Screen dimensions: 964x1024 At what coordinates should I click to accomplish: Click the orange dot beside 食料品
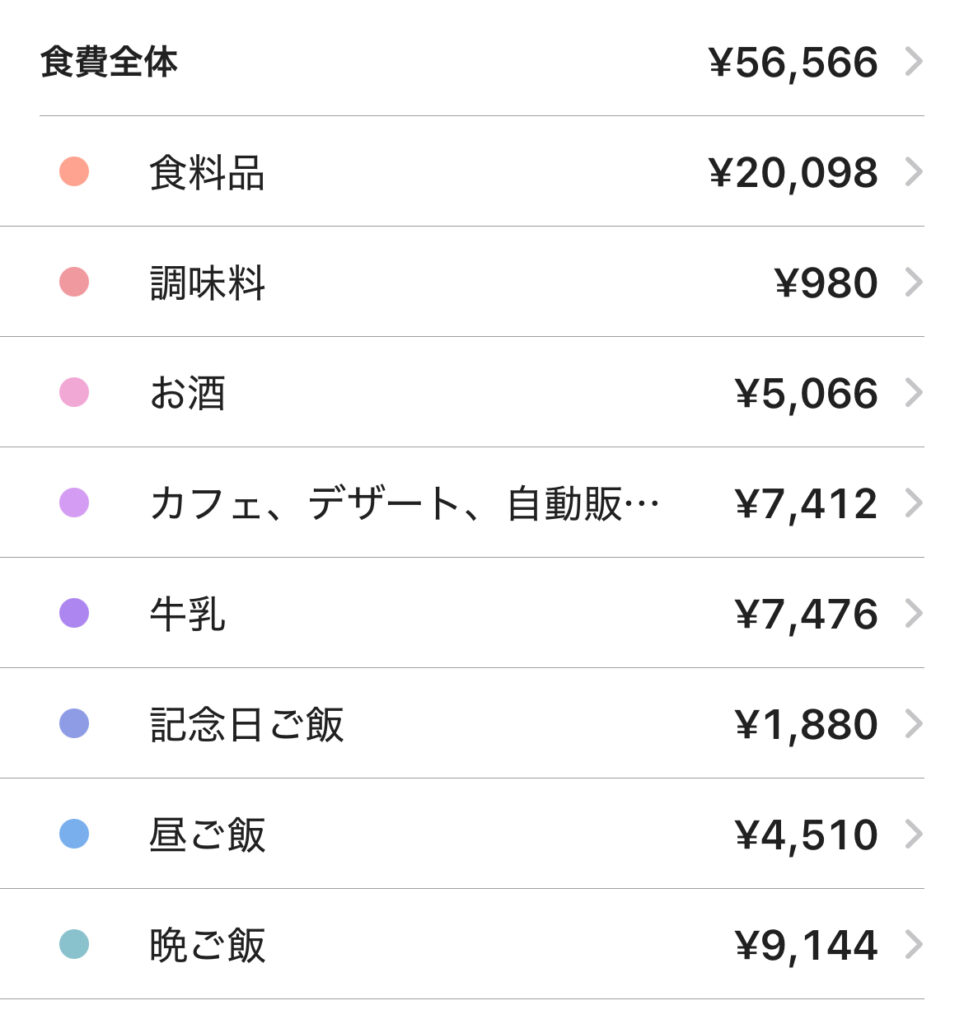74,172
